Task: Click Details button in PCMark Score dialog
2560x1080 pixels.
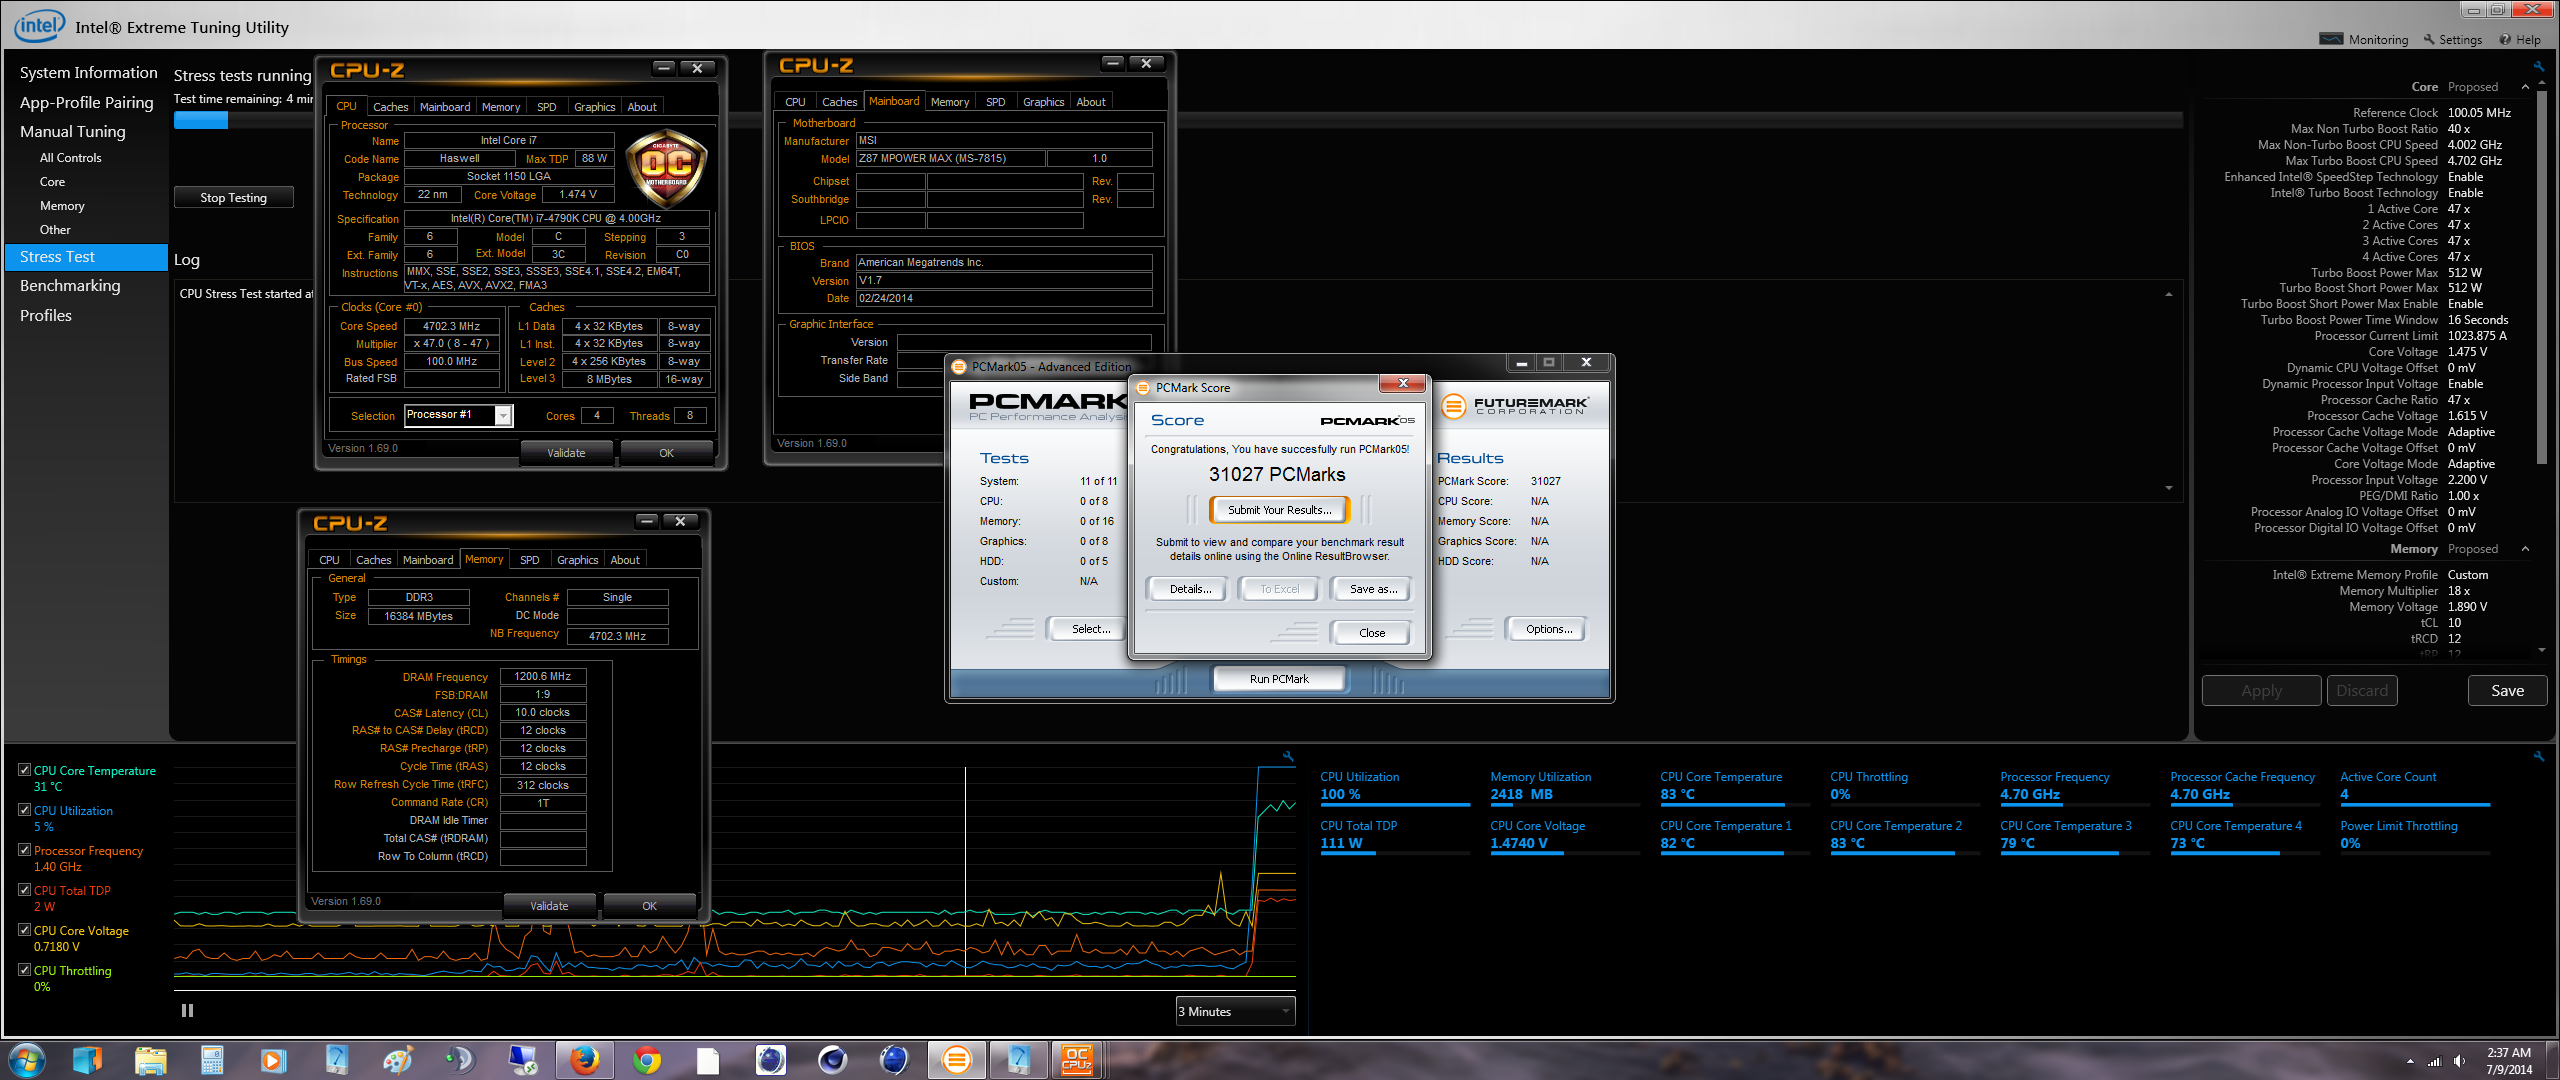Action: [x=1190, y=589]
